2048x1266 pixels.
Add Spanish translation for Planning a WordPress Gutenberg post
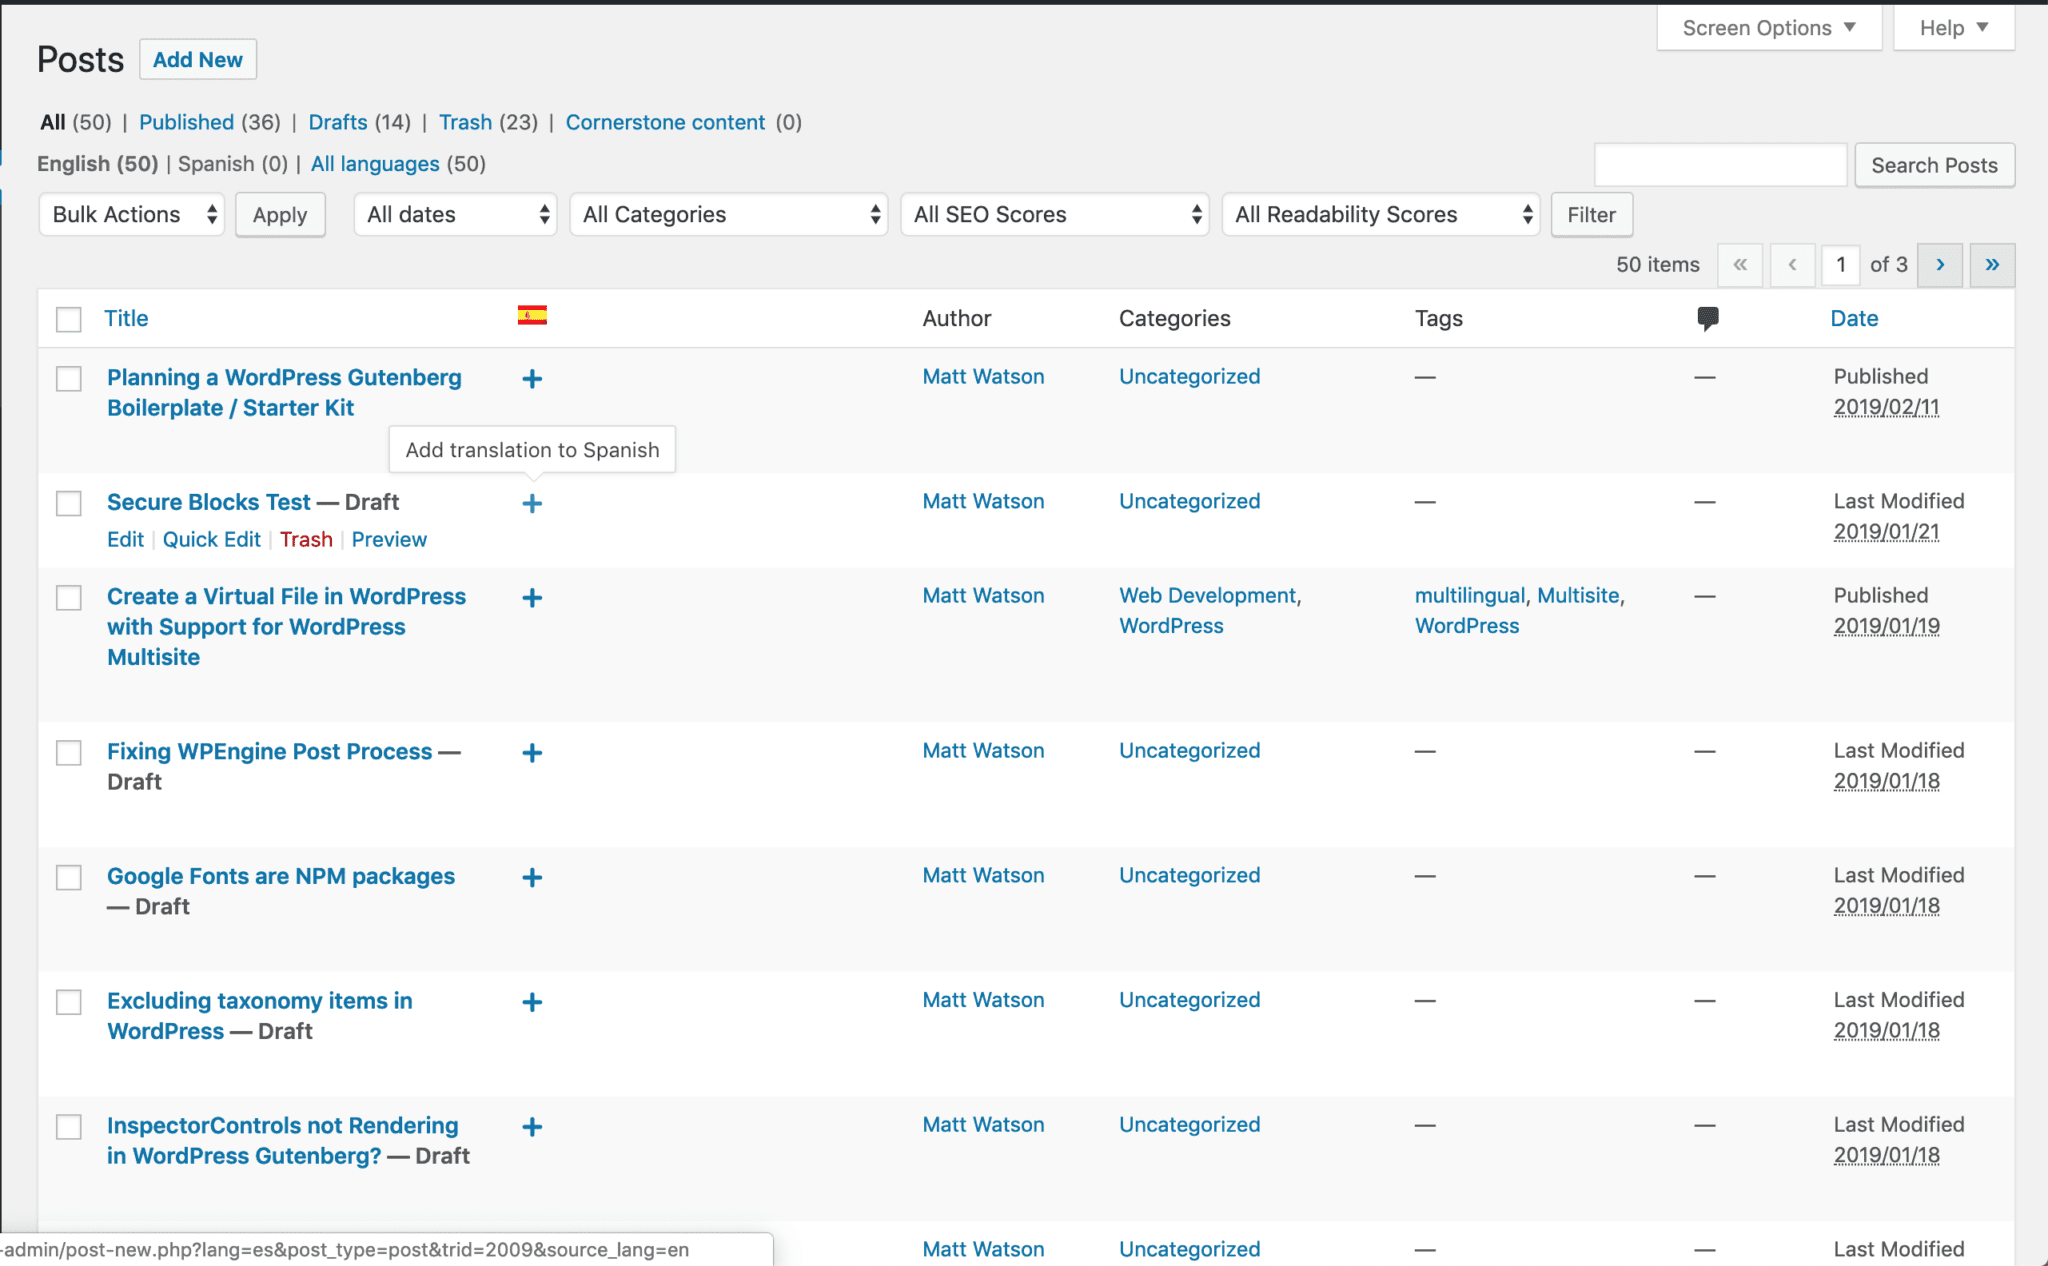(x=532, y=379)
